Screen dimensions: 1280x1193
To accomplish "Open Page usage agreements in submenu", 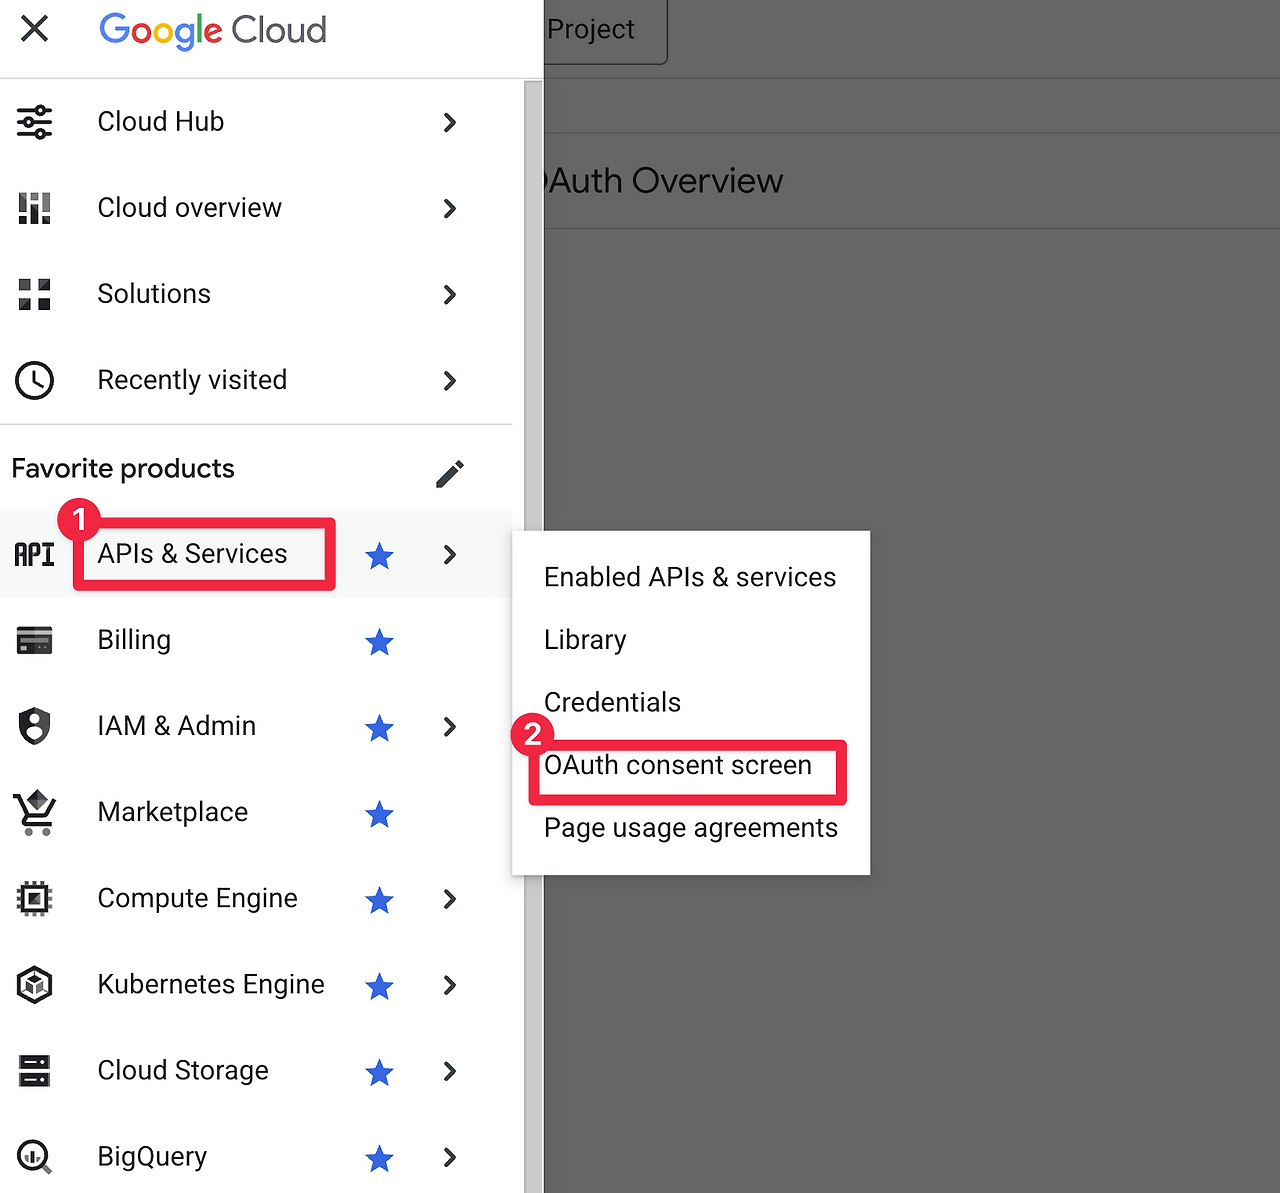I will 691,828.
